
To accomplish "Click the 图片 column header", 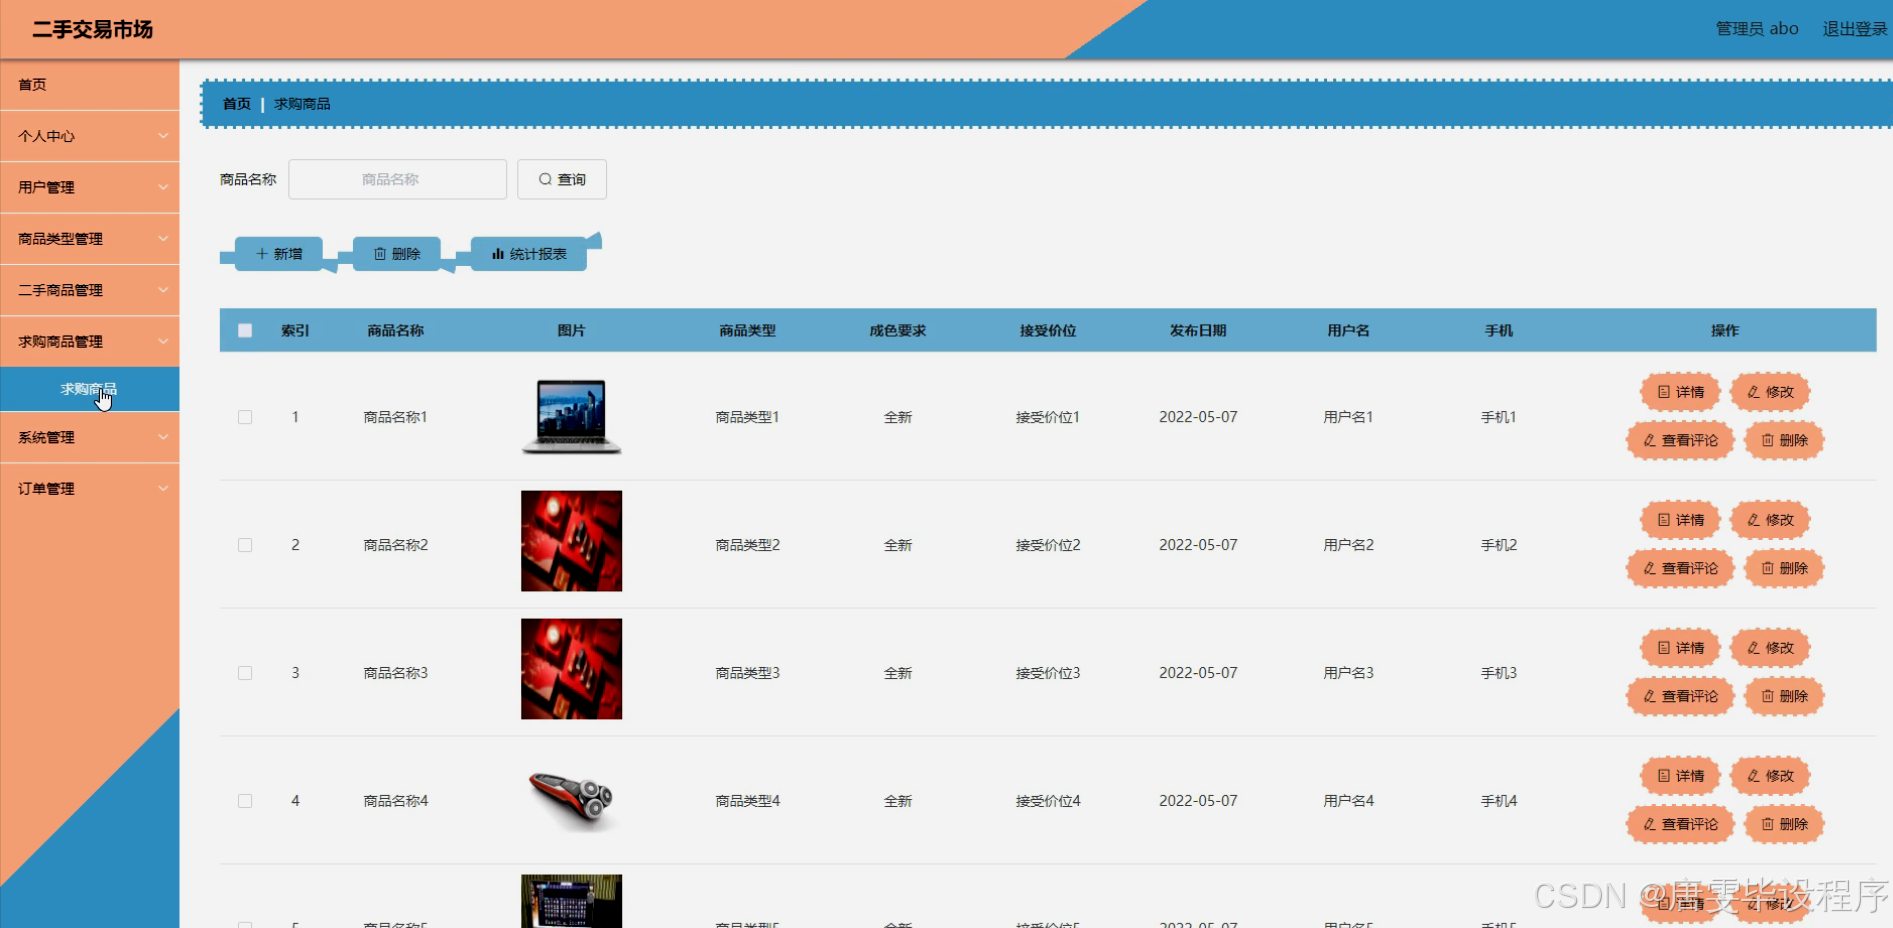I will 572,331.
